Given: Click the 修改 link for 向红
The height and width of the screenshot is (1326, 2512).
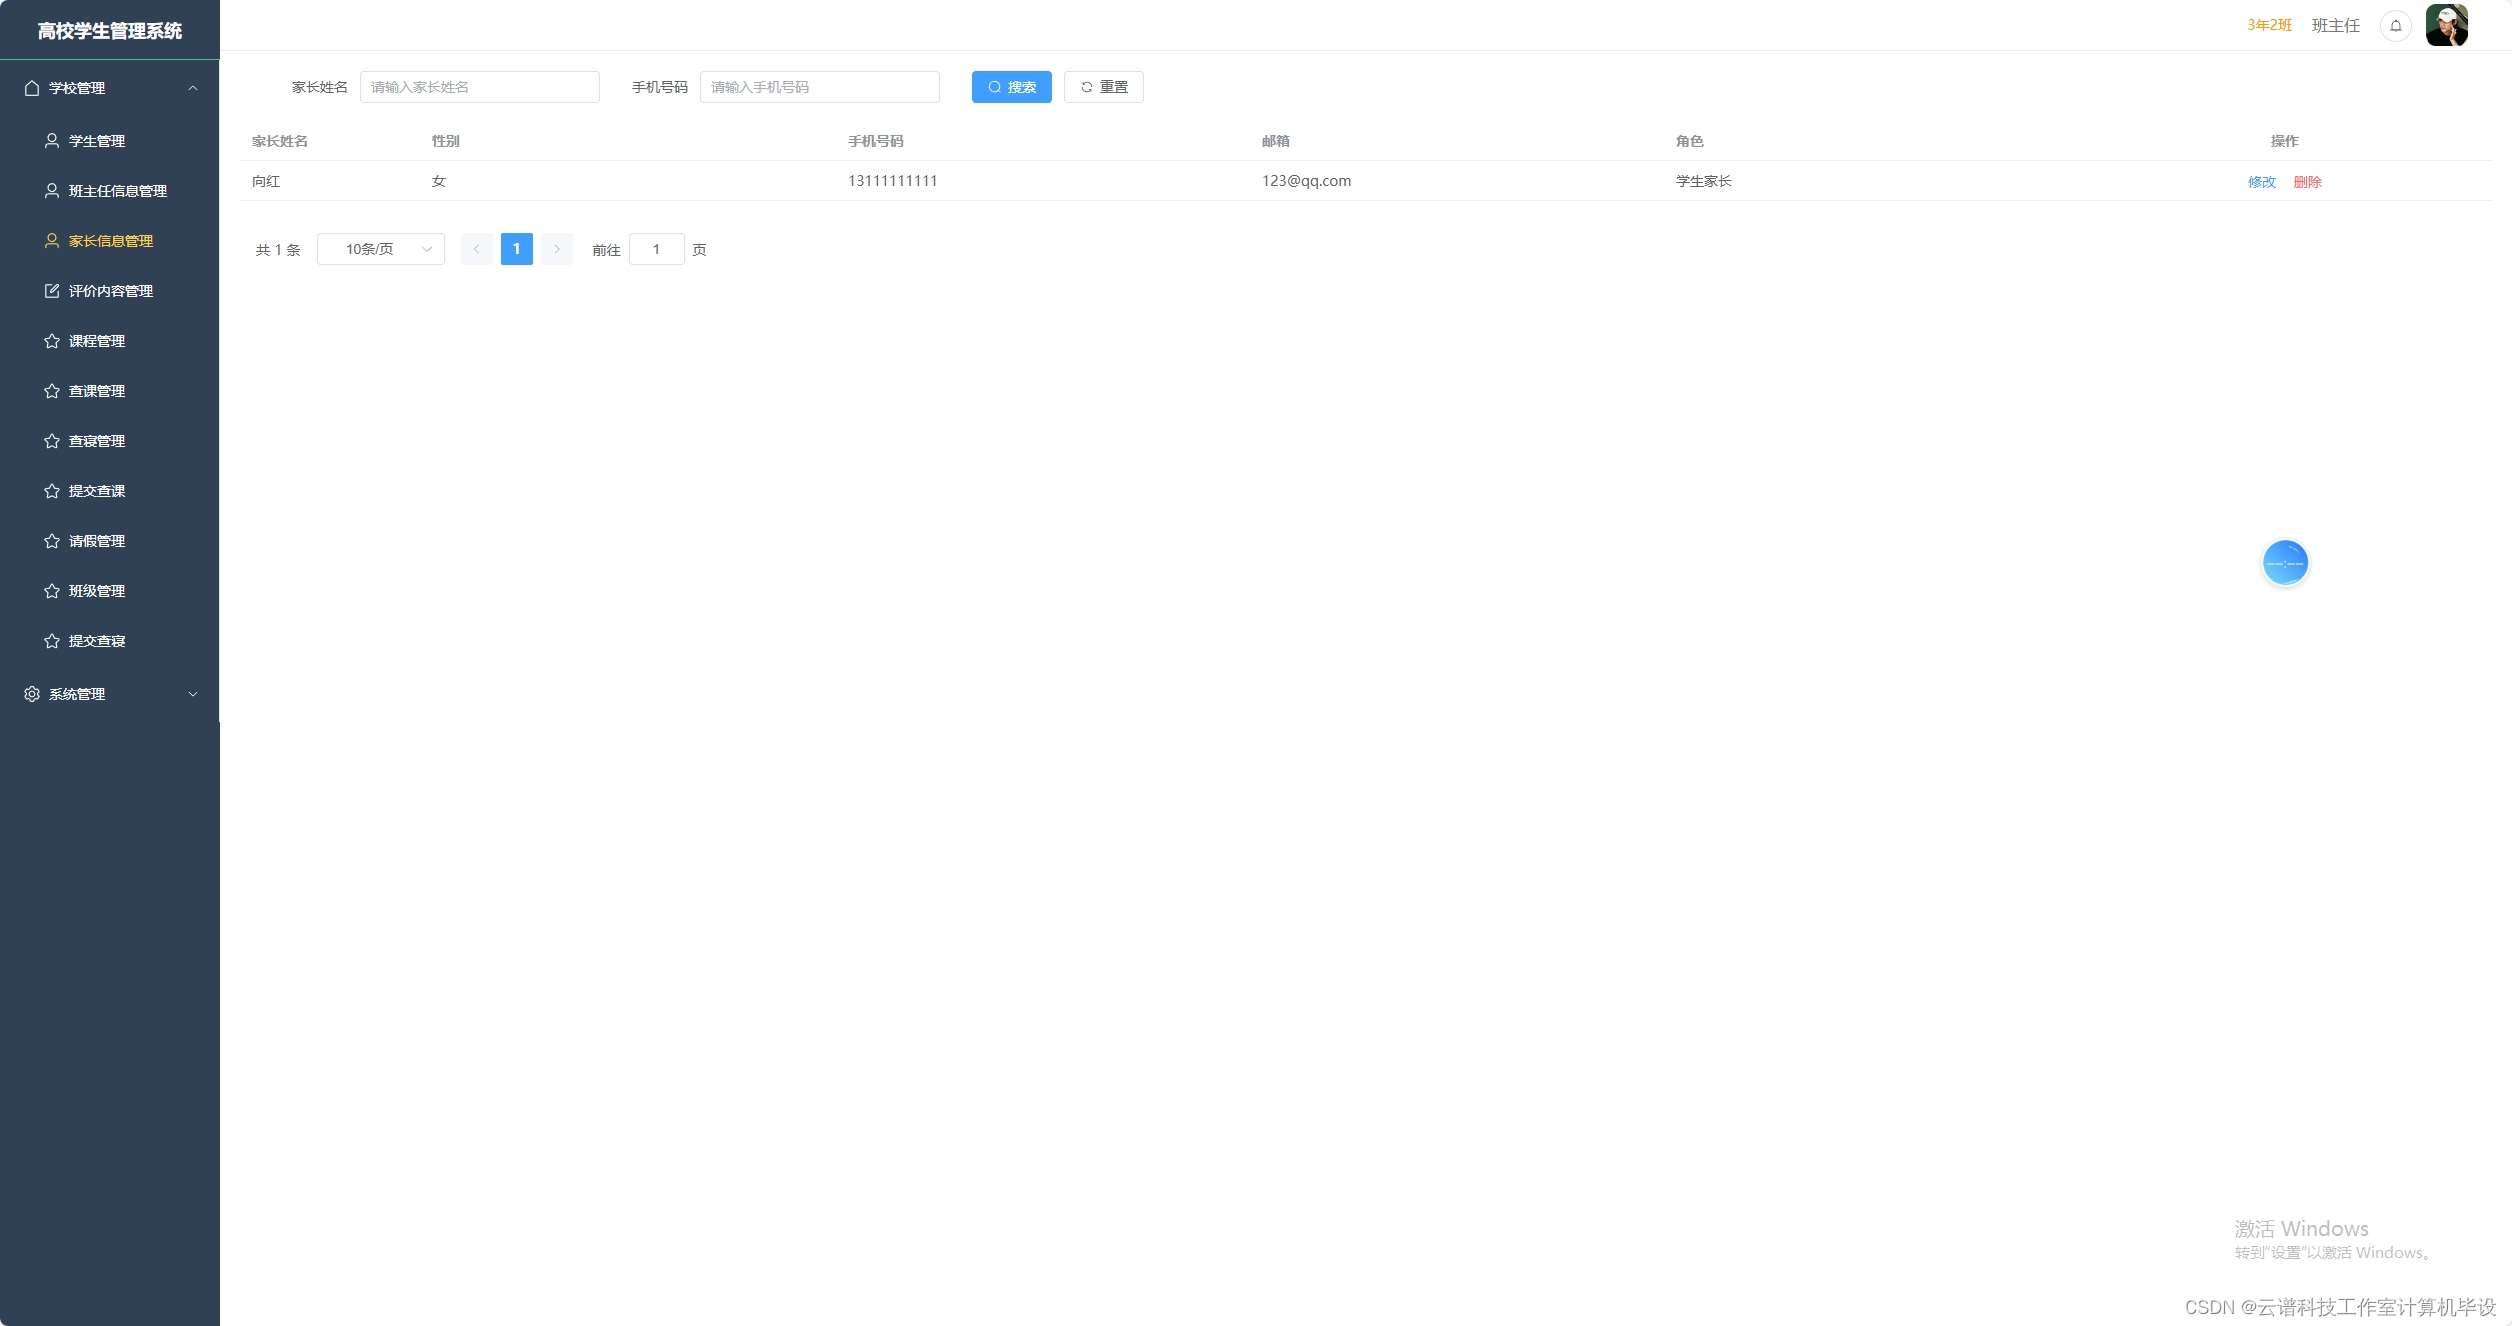Looking at the screenshot, I should coord(2261,182).
